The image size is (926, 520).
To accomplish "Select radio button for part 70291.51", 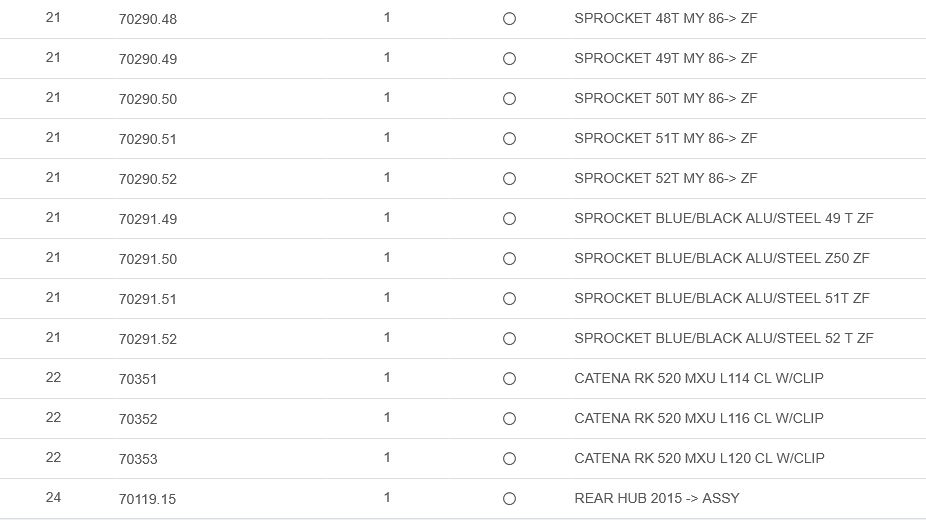I will 509,299.
